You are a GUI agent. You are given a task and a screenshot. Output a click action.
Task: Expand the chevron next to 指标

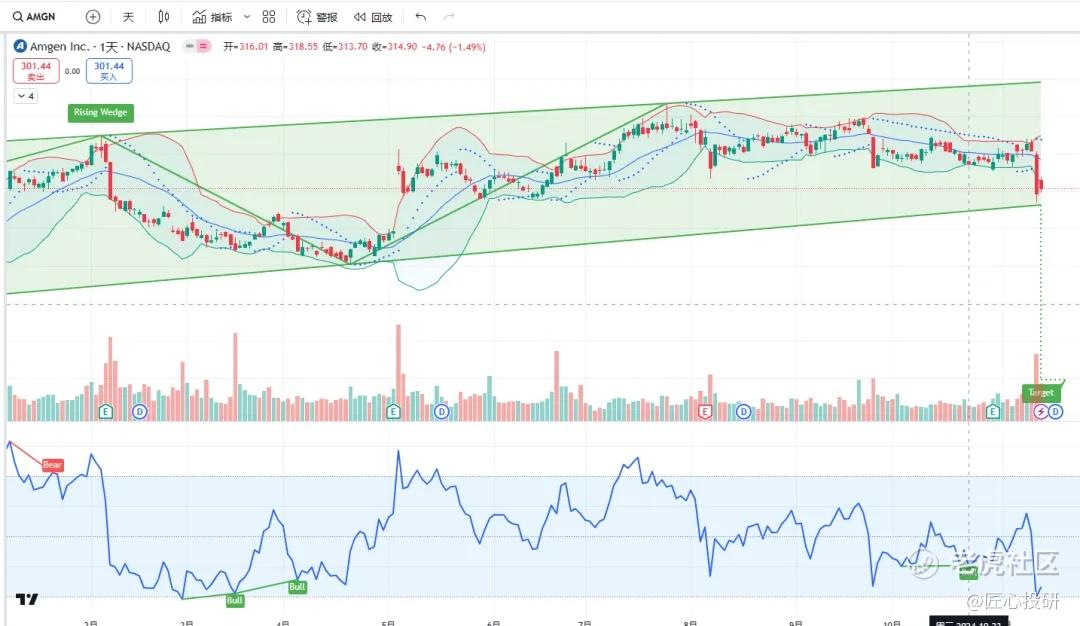[247, 17]
